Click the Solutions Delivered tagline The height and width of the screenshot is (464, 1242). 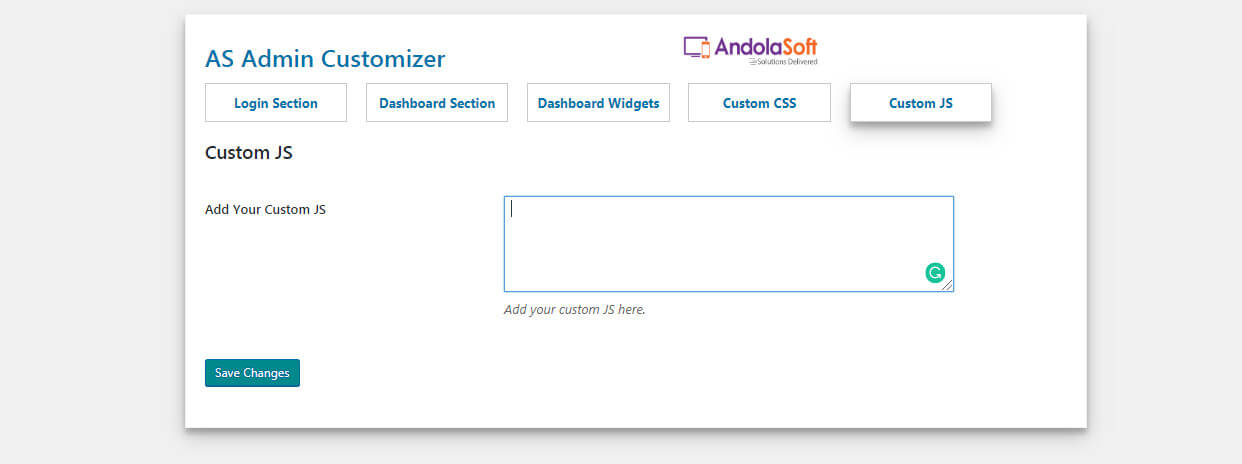[x=787, y=62]
